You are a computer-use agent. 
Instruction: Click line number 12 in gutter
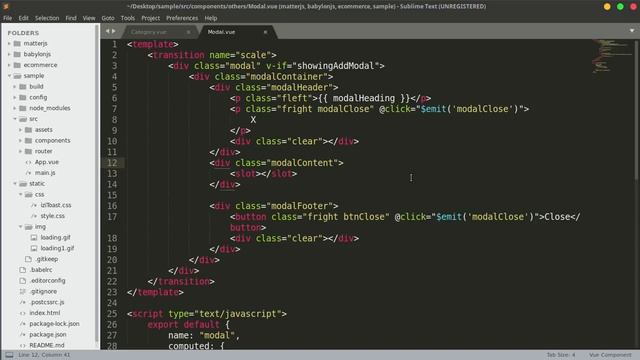[x=112, y=163]
